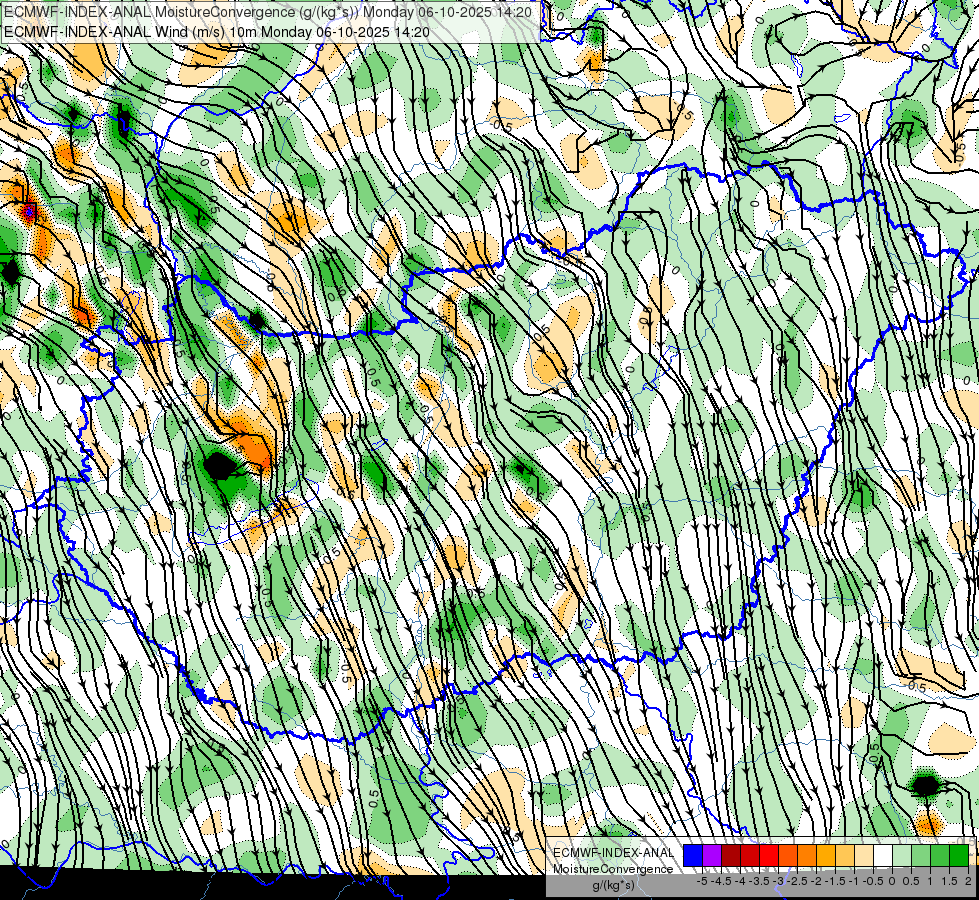Click the 0.5 legend scale value
Image resolution: width=979 pixels, height=900 pixels.
tap(911, 881)
